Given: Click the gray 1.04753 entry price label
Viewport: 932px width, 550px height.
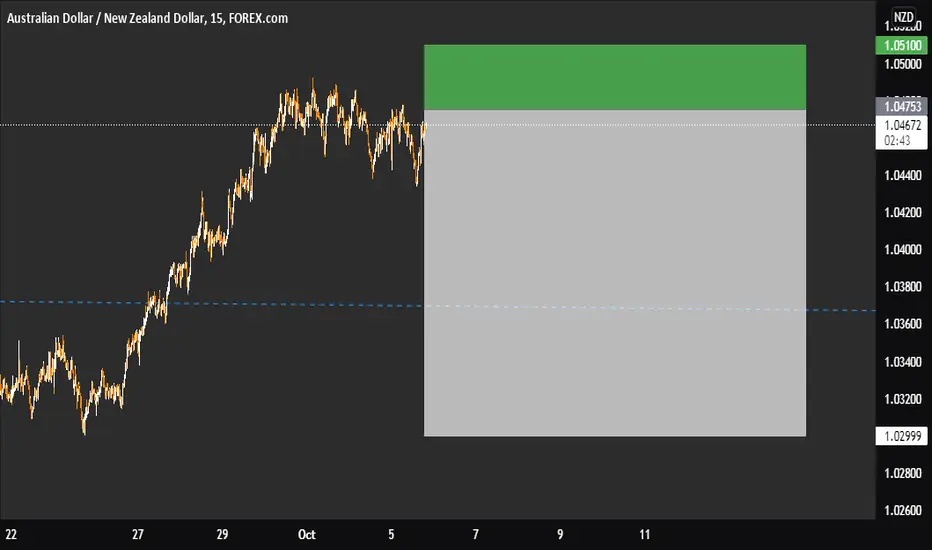Looking at the screenshot, I should pos(902,106).
